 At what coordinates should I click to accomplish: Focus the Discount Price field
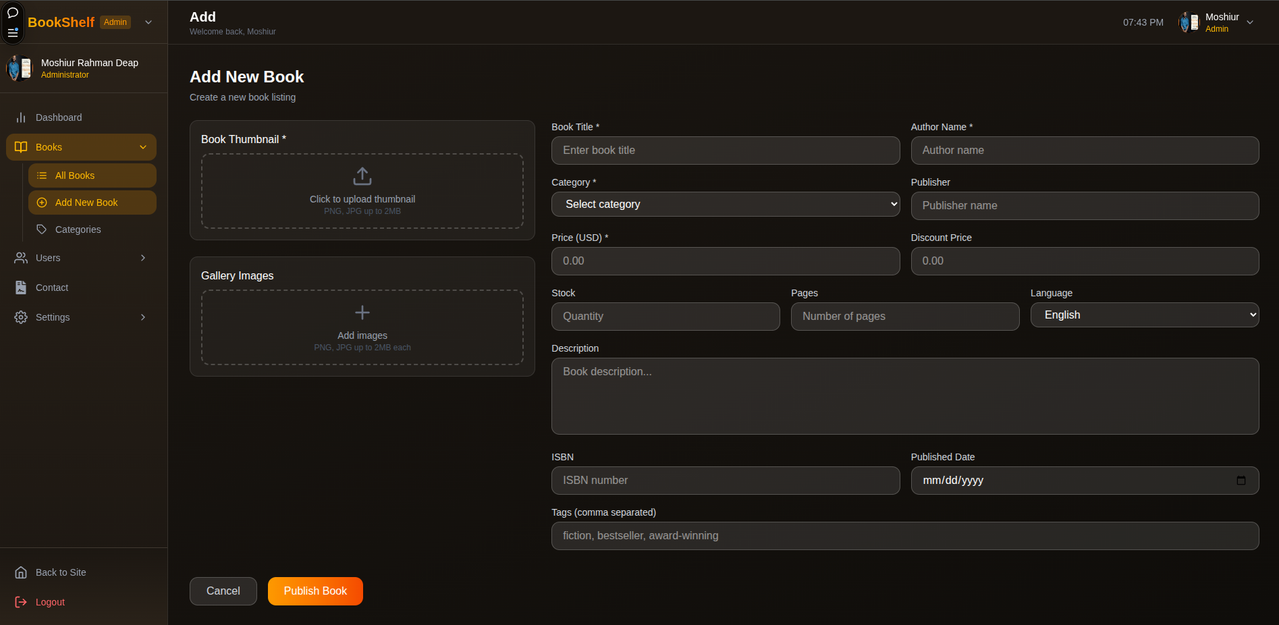1085,261
